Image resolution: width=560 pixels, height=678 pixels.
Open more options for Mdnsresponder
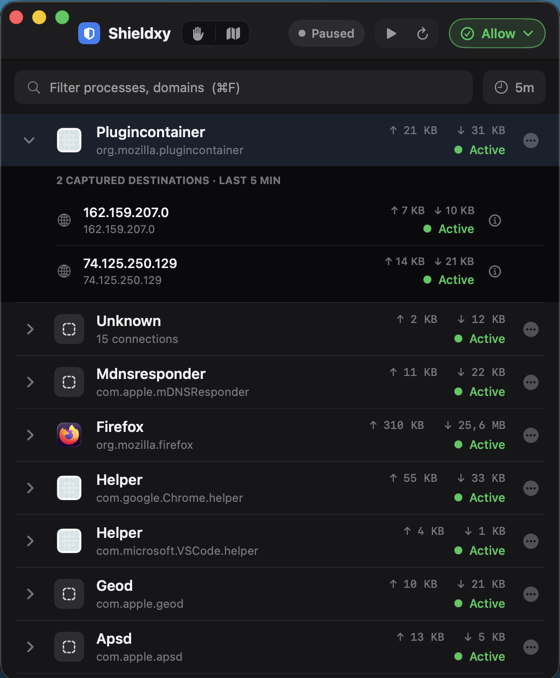click(x=531, y=382)
